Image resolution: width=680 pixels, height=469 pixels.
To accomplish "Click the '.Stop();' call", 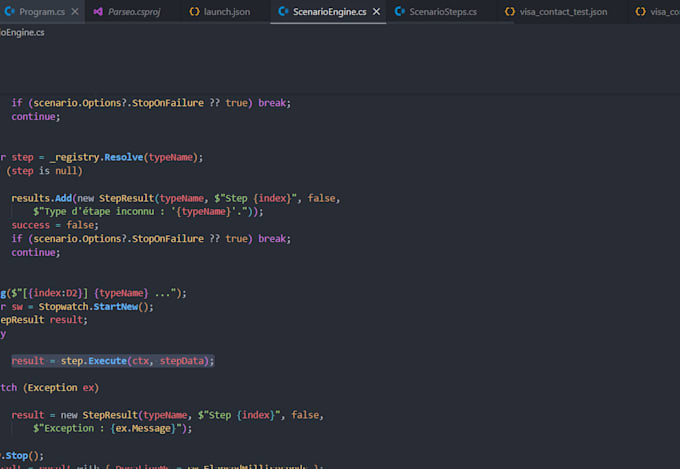I will coord(22,456).
